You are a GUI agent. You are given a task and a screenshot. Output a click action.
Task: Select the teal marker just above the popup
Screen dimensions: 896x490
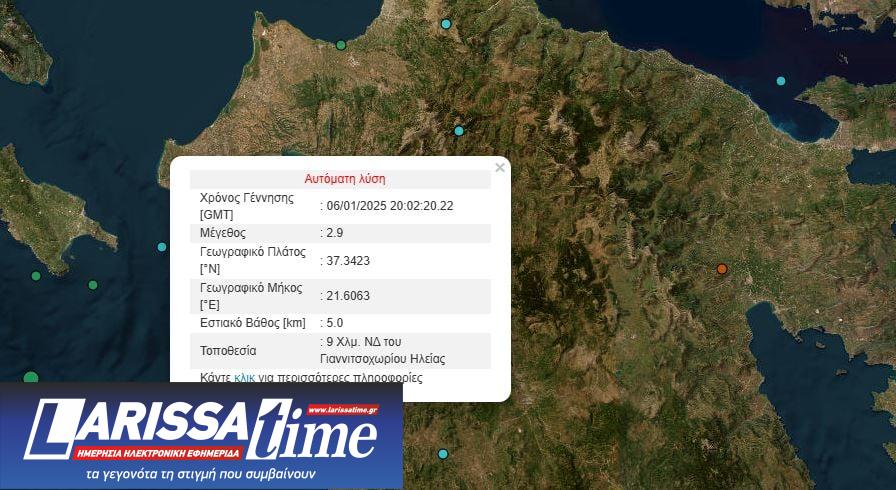459,131
